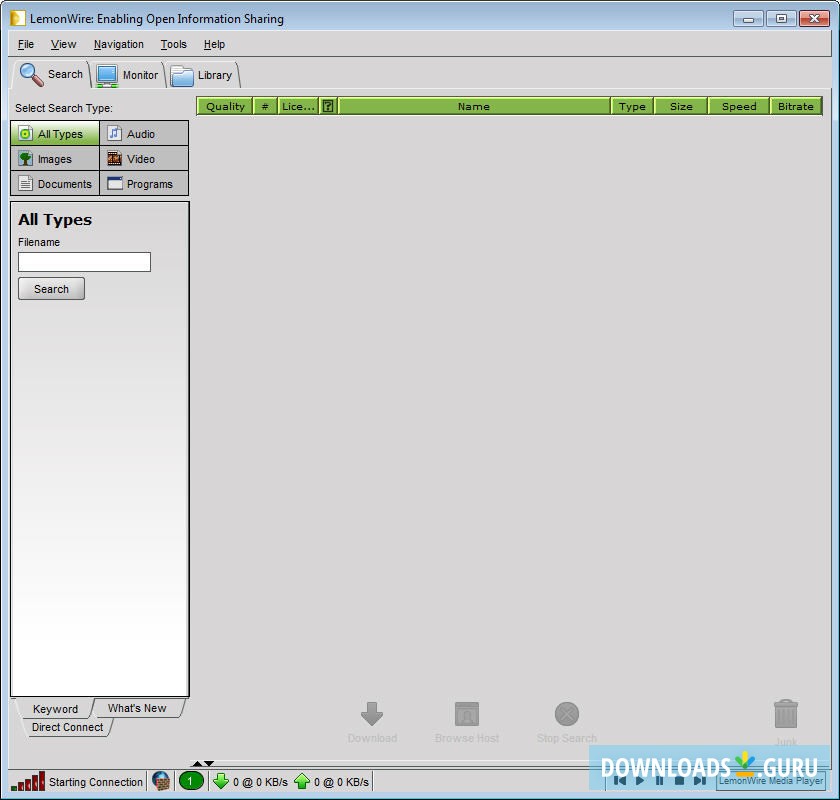Switch to the Video search type
Viewport: 840px width, 800px height.
pos(143,158)
